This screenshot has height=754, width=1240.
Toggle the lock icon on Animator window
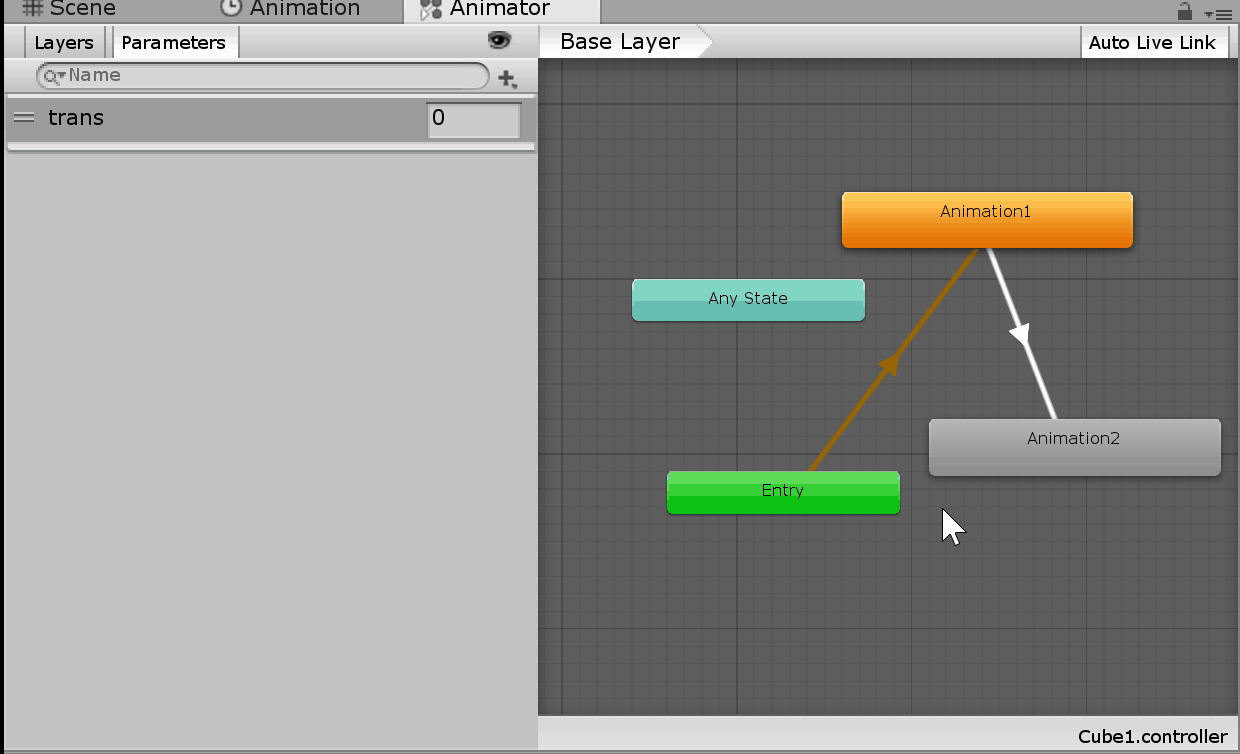click(x=1184, y=11)
